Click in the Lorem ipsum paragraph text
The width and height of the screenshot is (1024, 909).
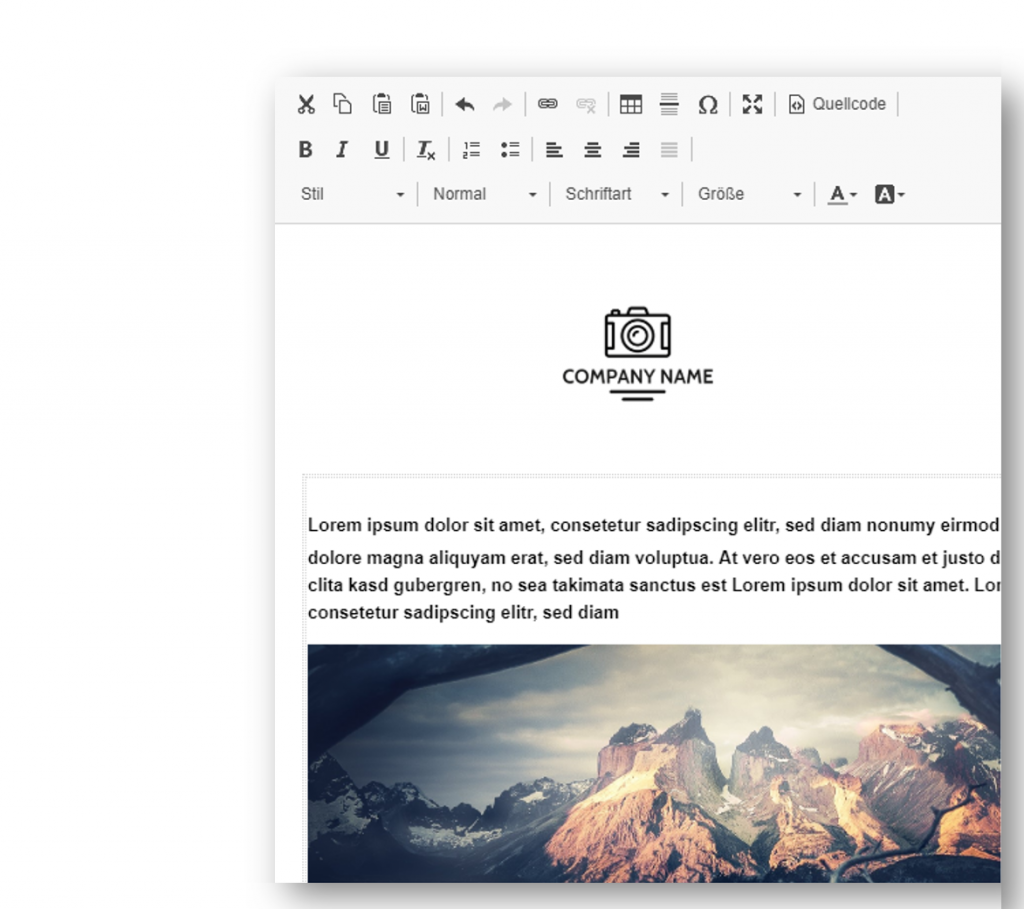[654, 568]
